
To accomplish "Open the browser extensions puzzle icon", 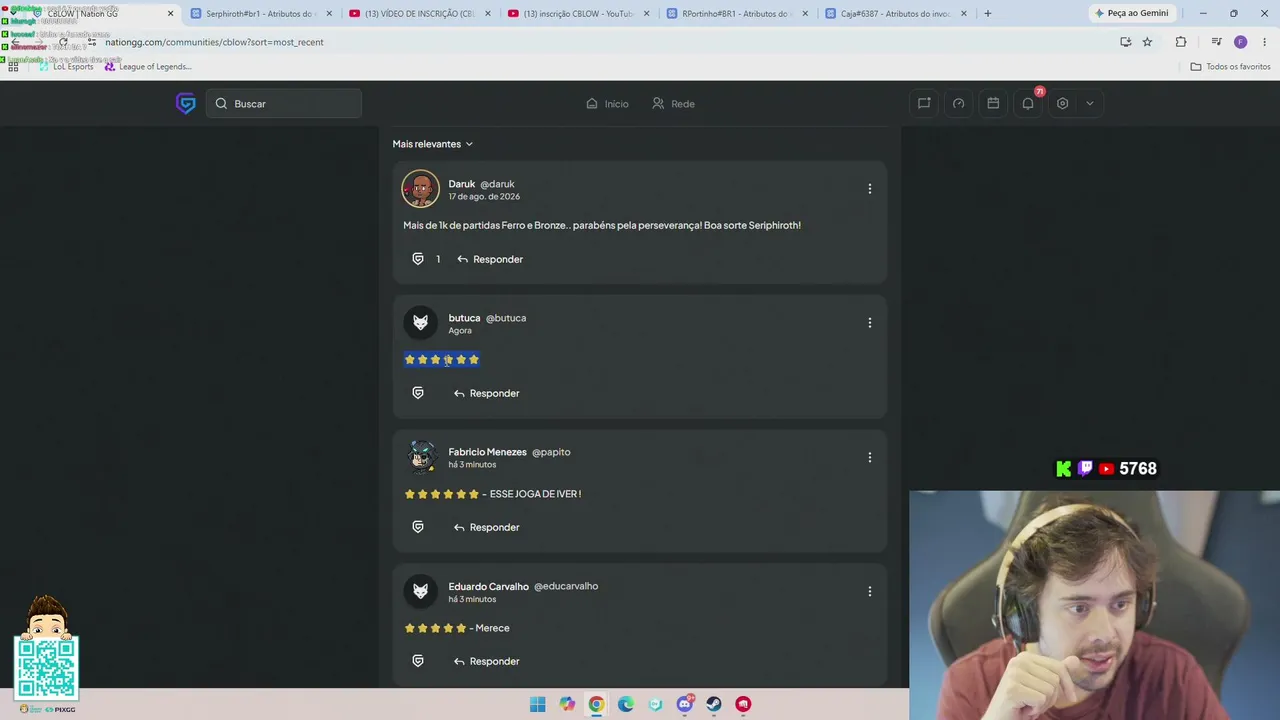I will tap(1181, 42).
